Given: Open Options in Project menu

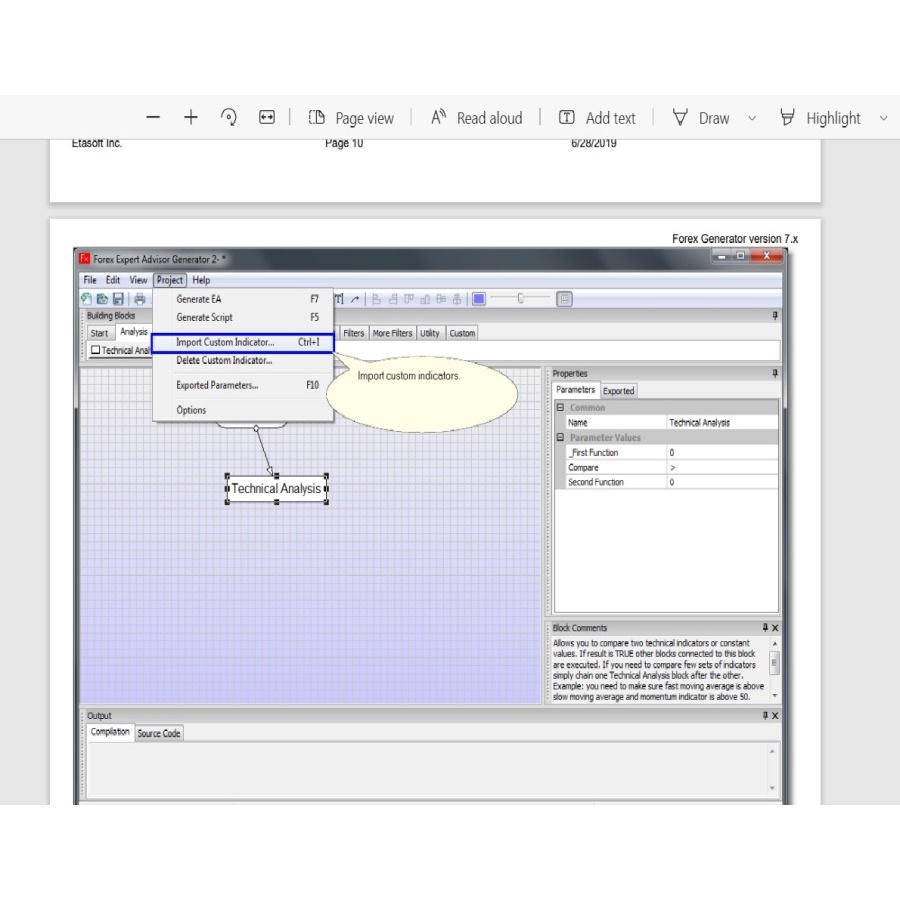Looking at the screenshot, I should [243, 410].
